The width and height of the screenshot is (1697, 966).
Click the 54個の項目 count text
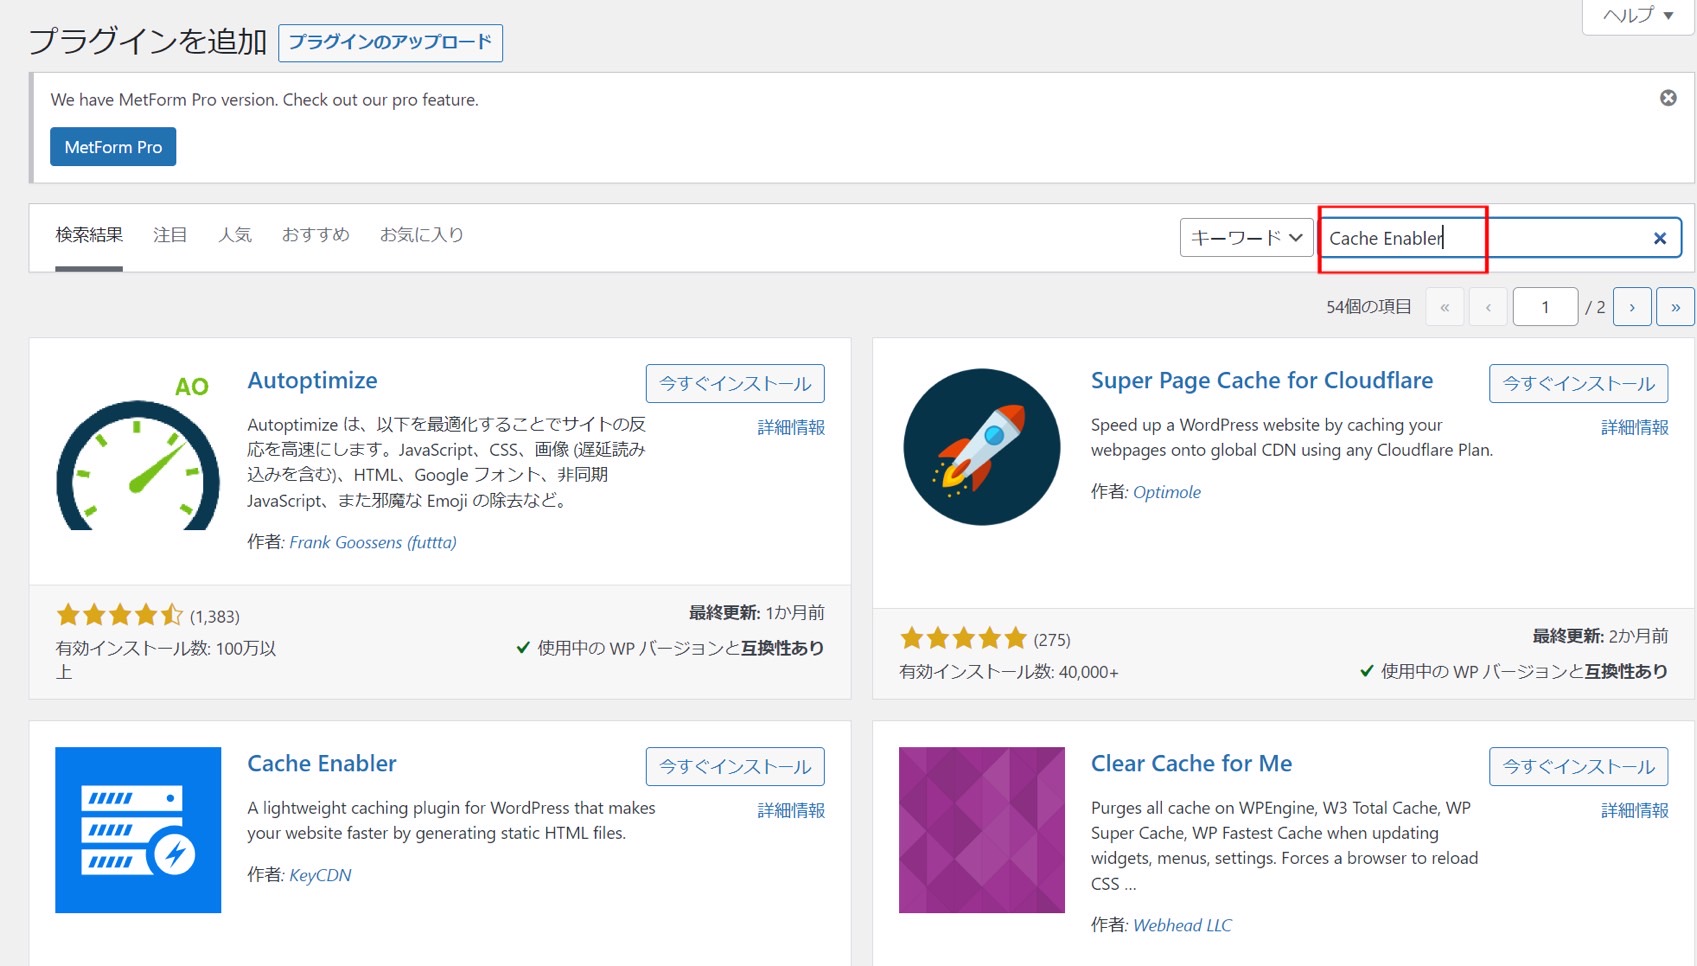point(1368,307)
